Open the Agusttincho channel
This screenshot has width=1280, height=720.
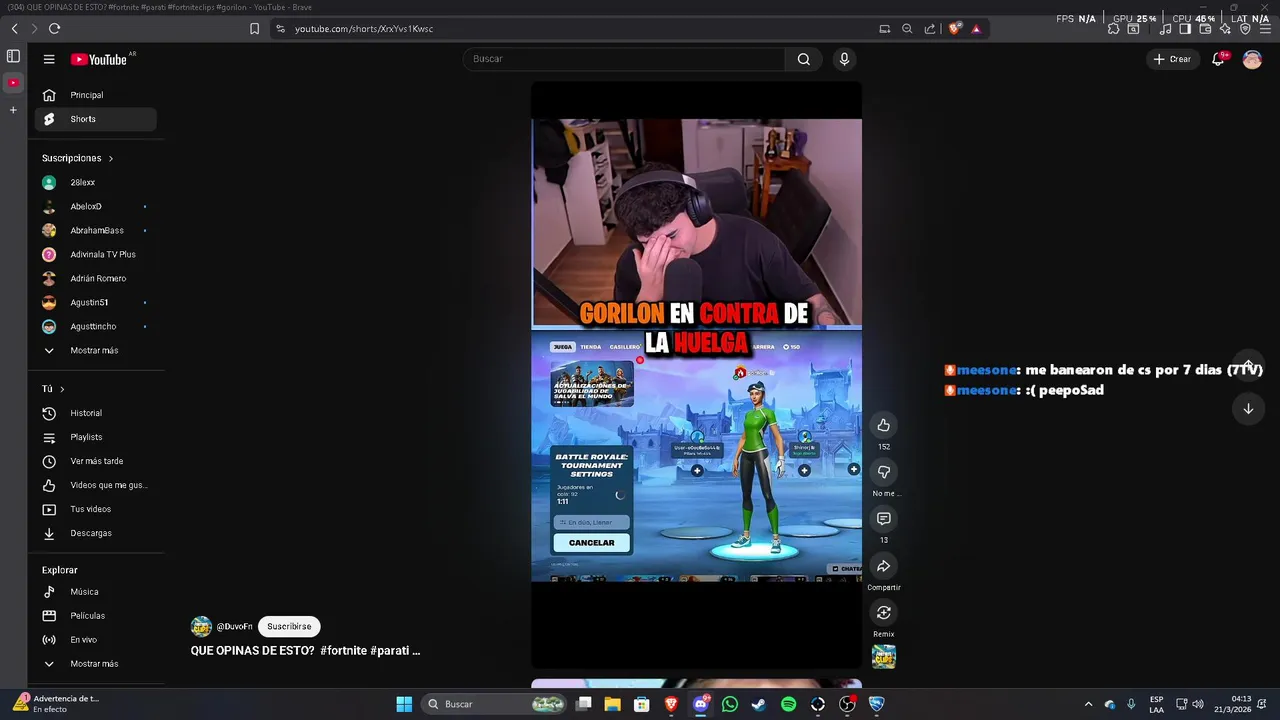96,327
